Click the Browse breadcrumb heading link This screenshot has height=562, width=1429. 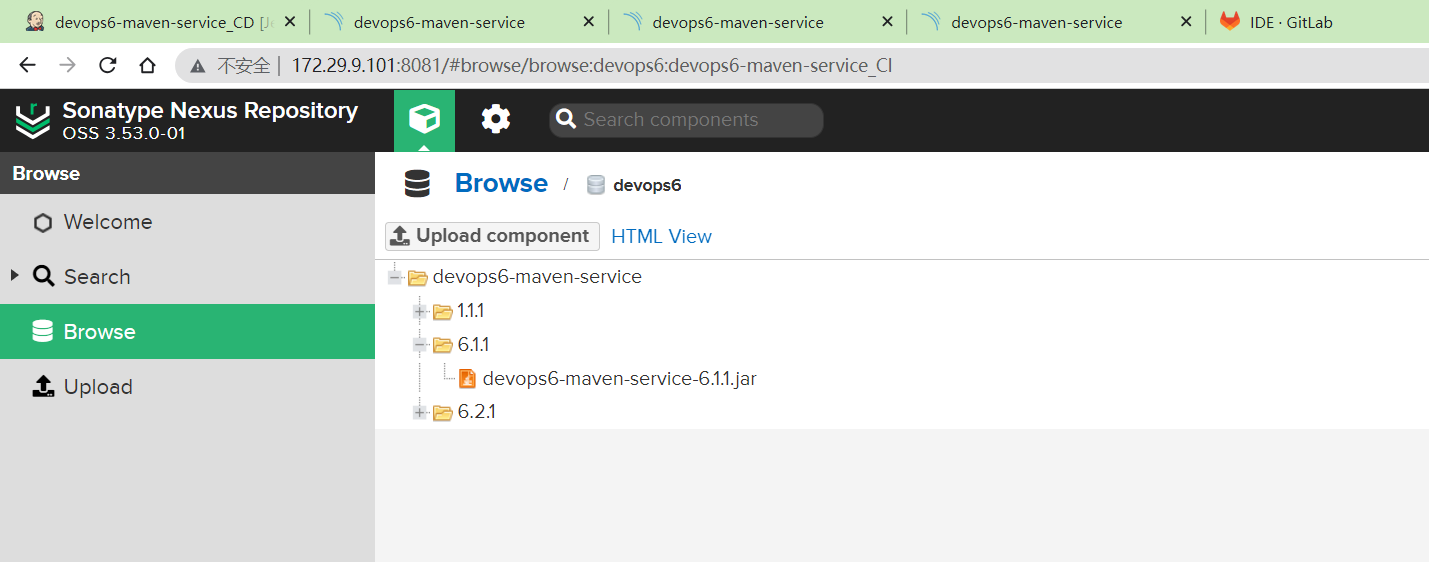(x=501, y=184)
